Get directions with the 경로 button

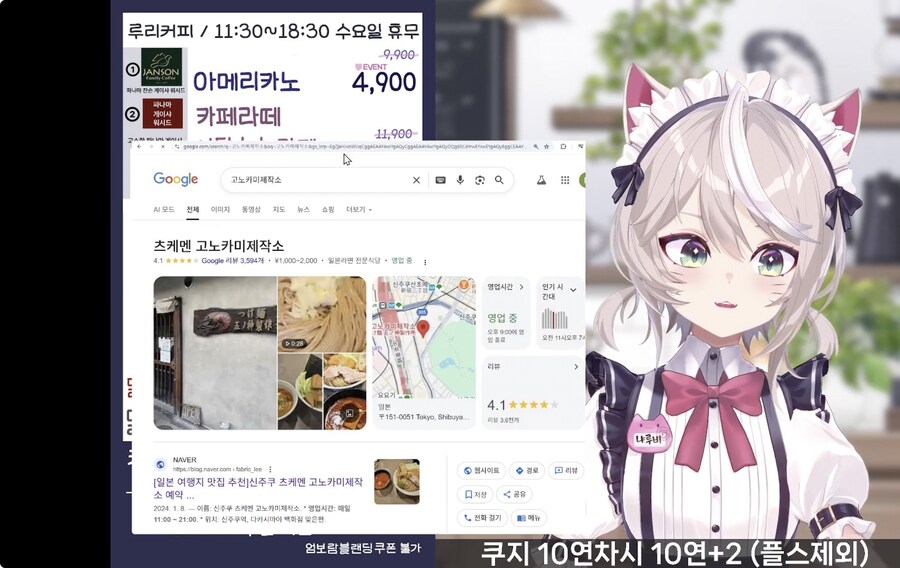tap(526, 470)
